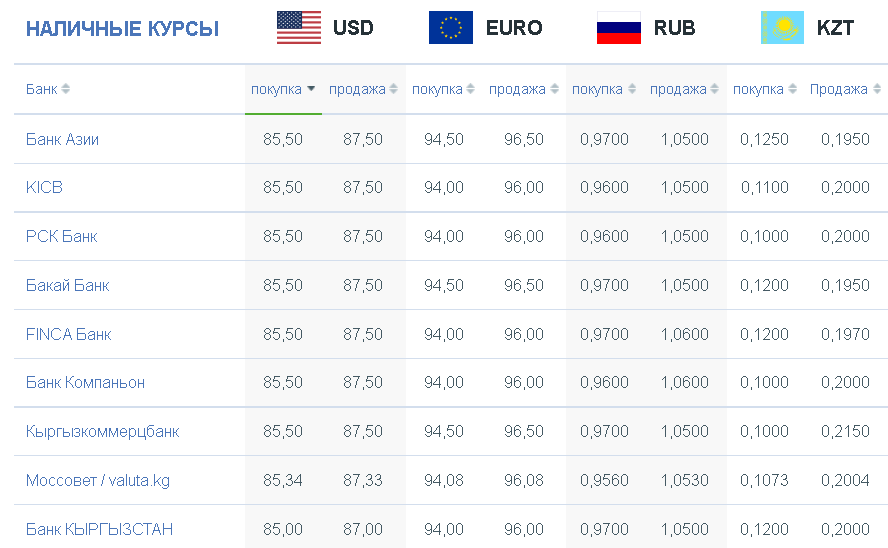Click the European Union flag icon
Image resolution: width=888 pixels, height=548 pixels.
click(x=451, y=28)
